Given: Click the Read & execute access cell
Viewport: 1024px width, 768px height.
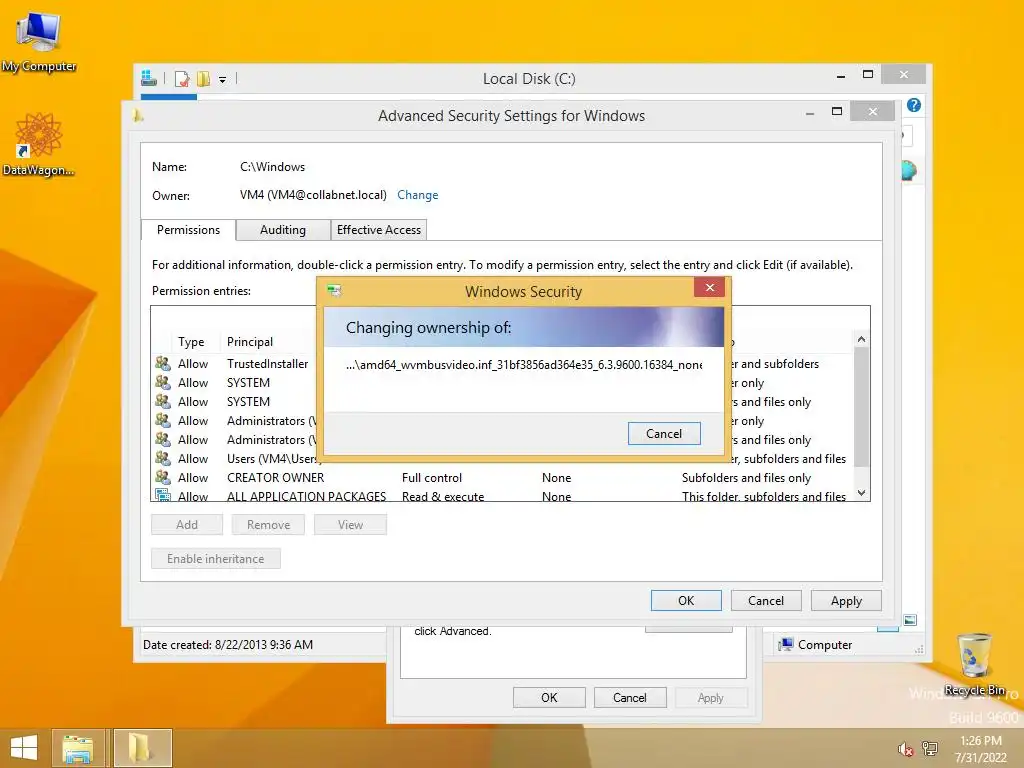Looking at the screenshot, I should tap(443, 496).
